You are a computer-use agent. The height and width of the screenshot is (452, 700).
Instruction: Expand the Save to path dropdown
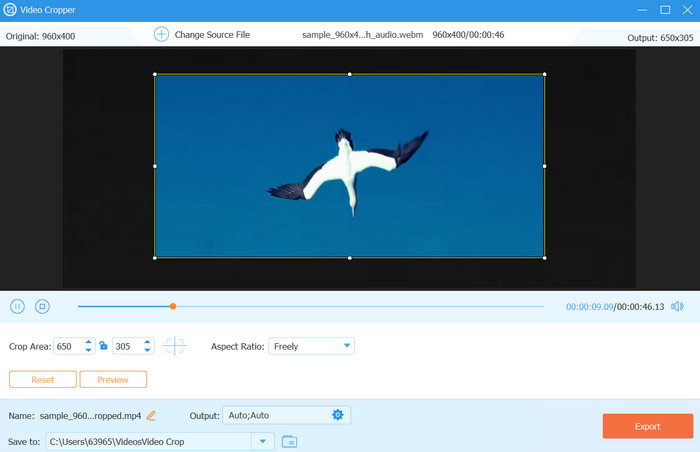(x=263, y=441)
